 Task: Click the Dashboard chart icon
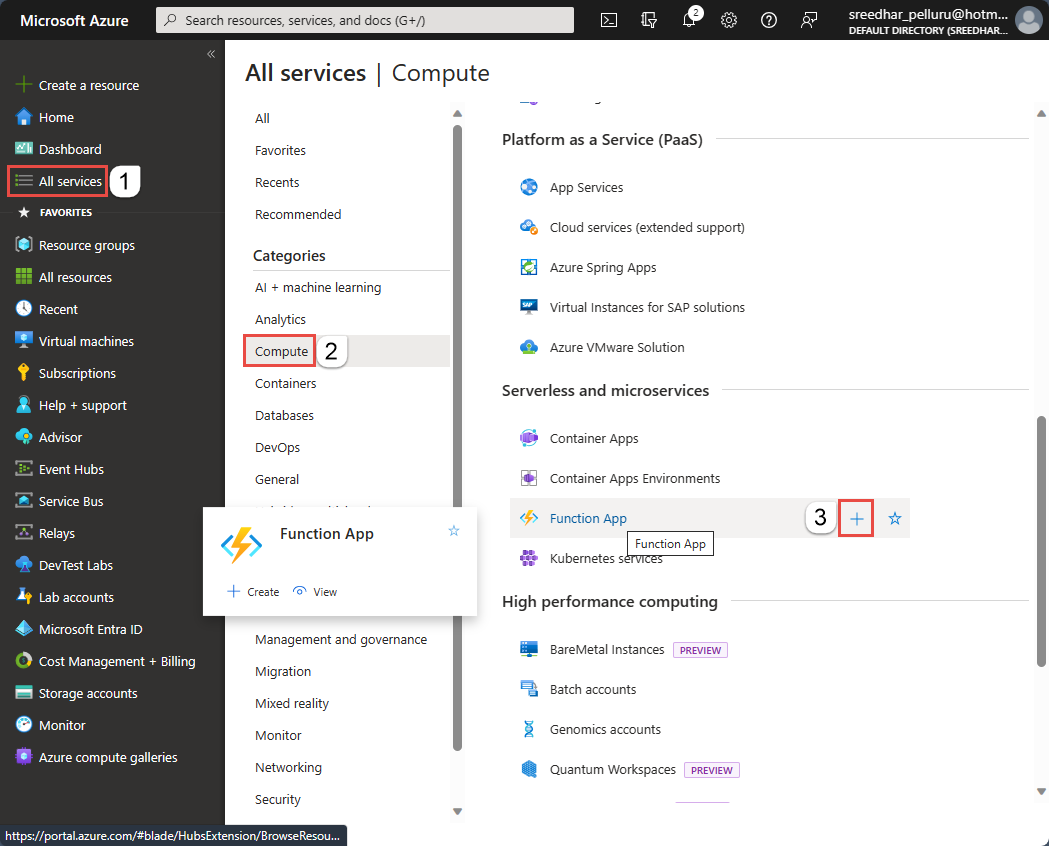(23, 148)
